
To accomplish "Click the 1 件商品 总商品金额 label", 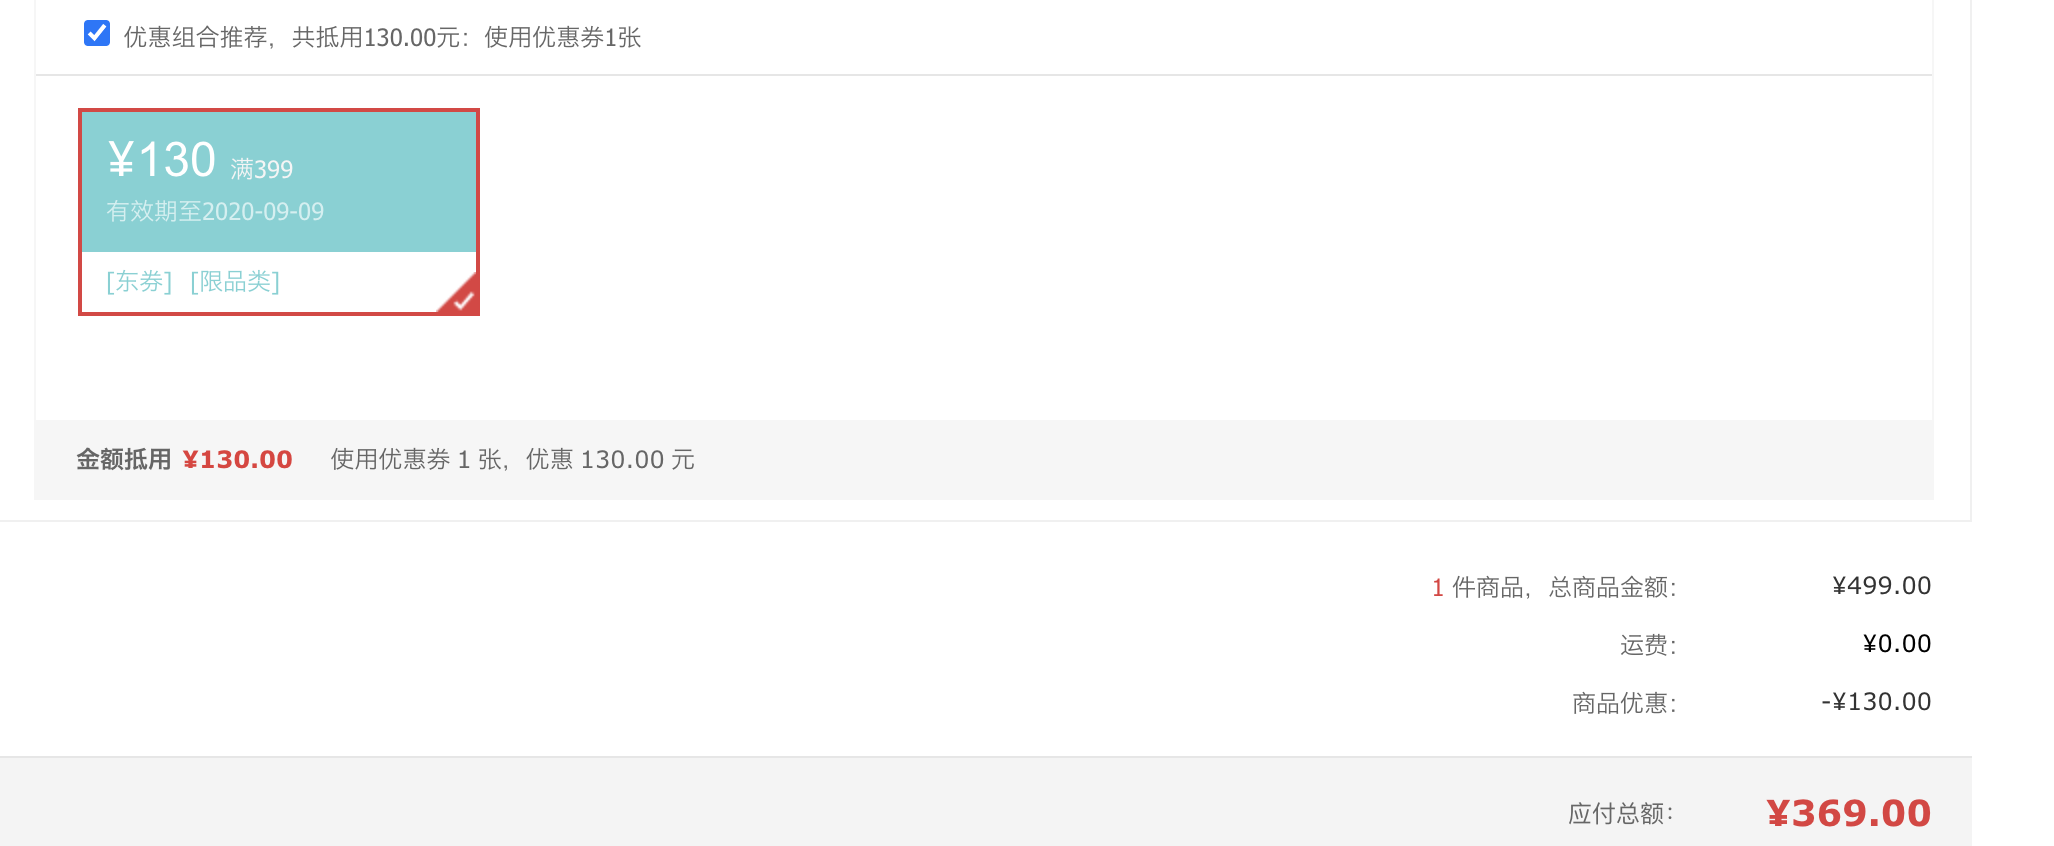I will 1554,587.
